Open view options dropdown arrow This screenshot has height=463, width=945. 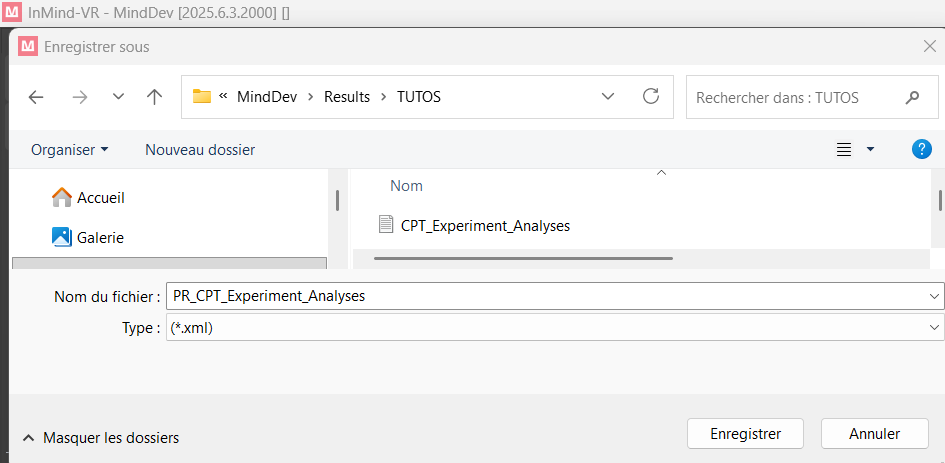(870, 149)
